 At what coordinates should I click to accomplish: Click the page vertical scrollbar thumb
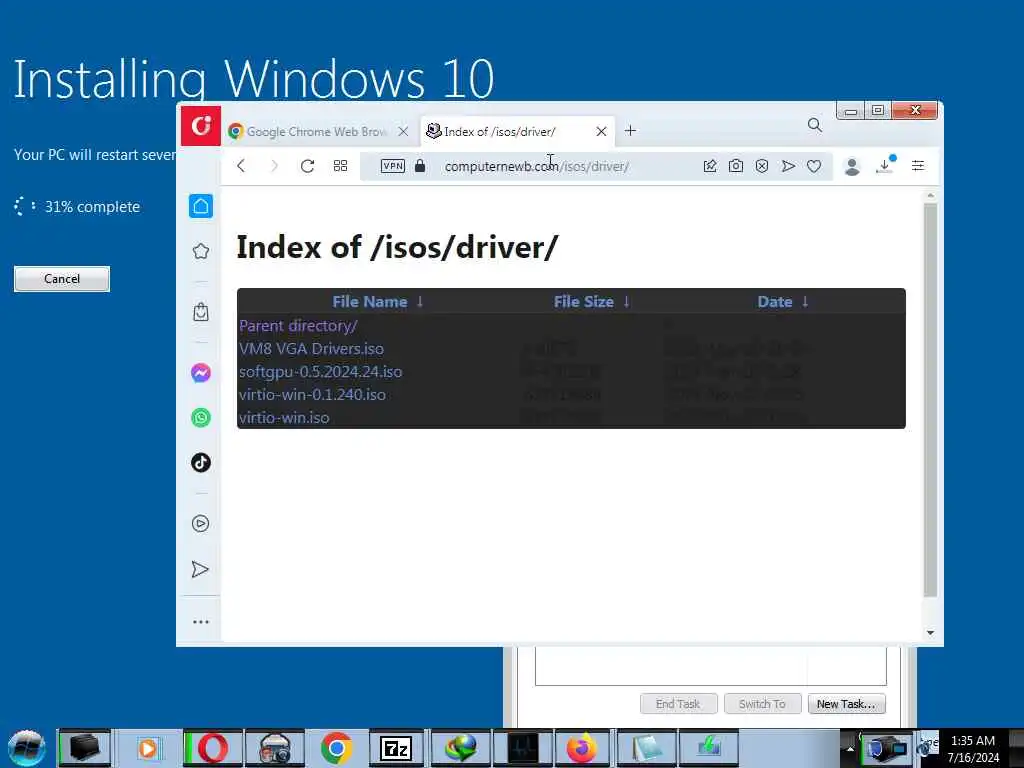point(930,400)
